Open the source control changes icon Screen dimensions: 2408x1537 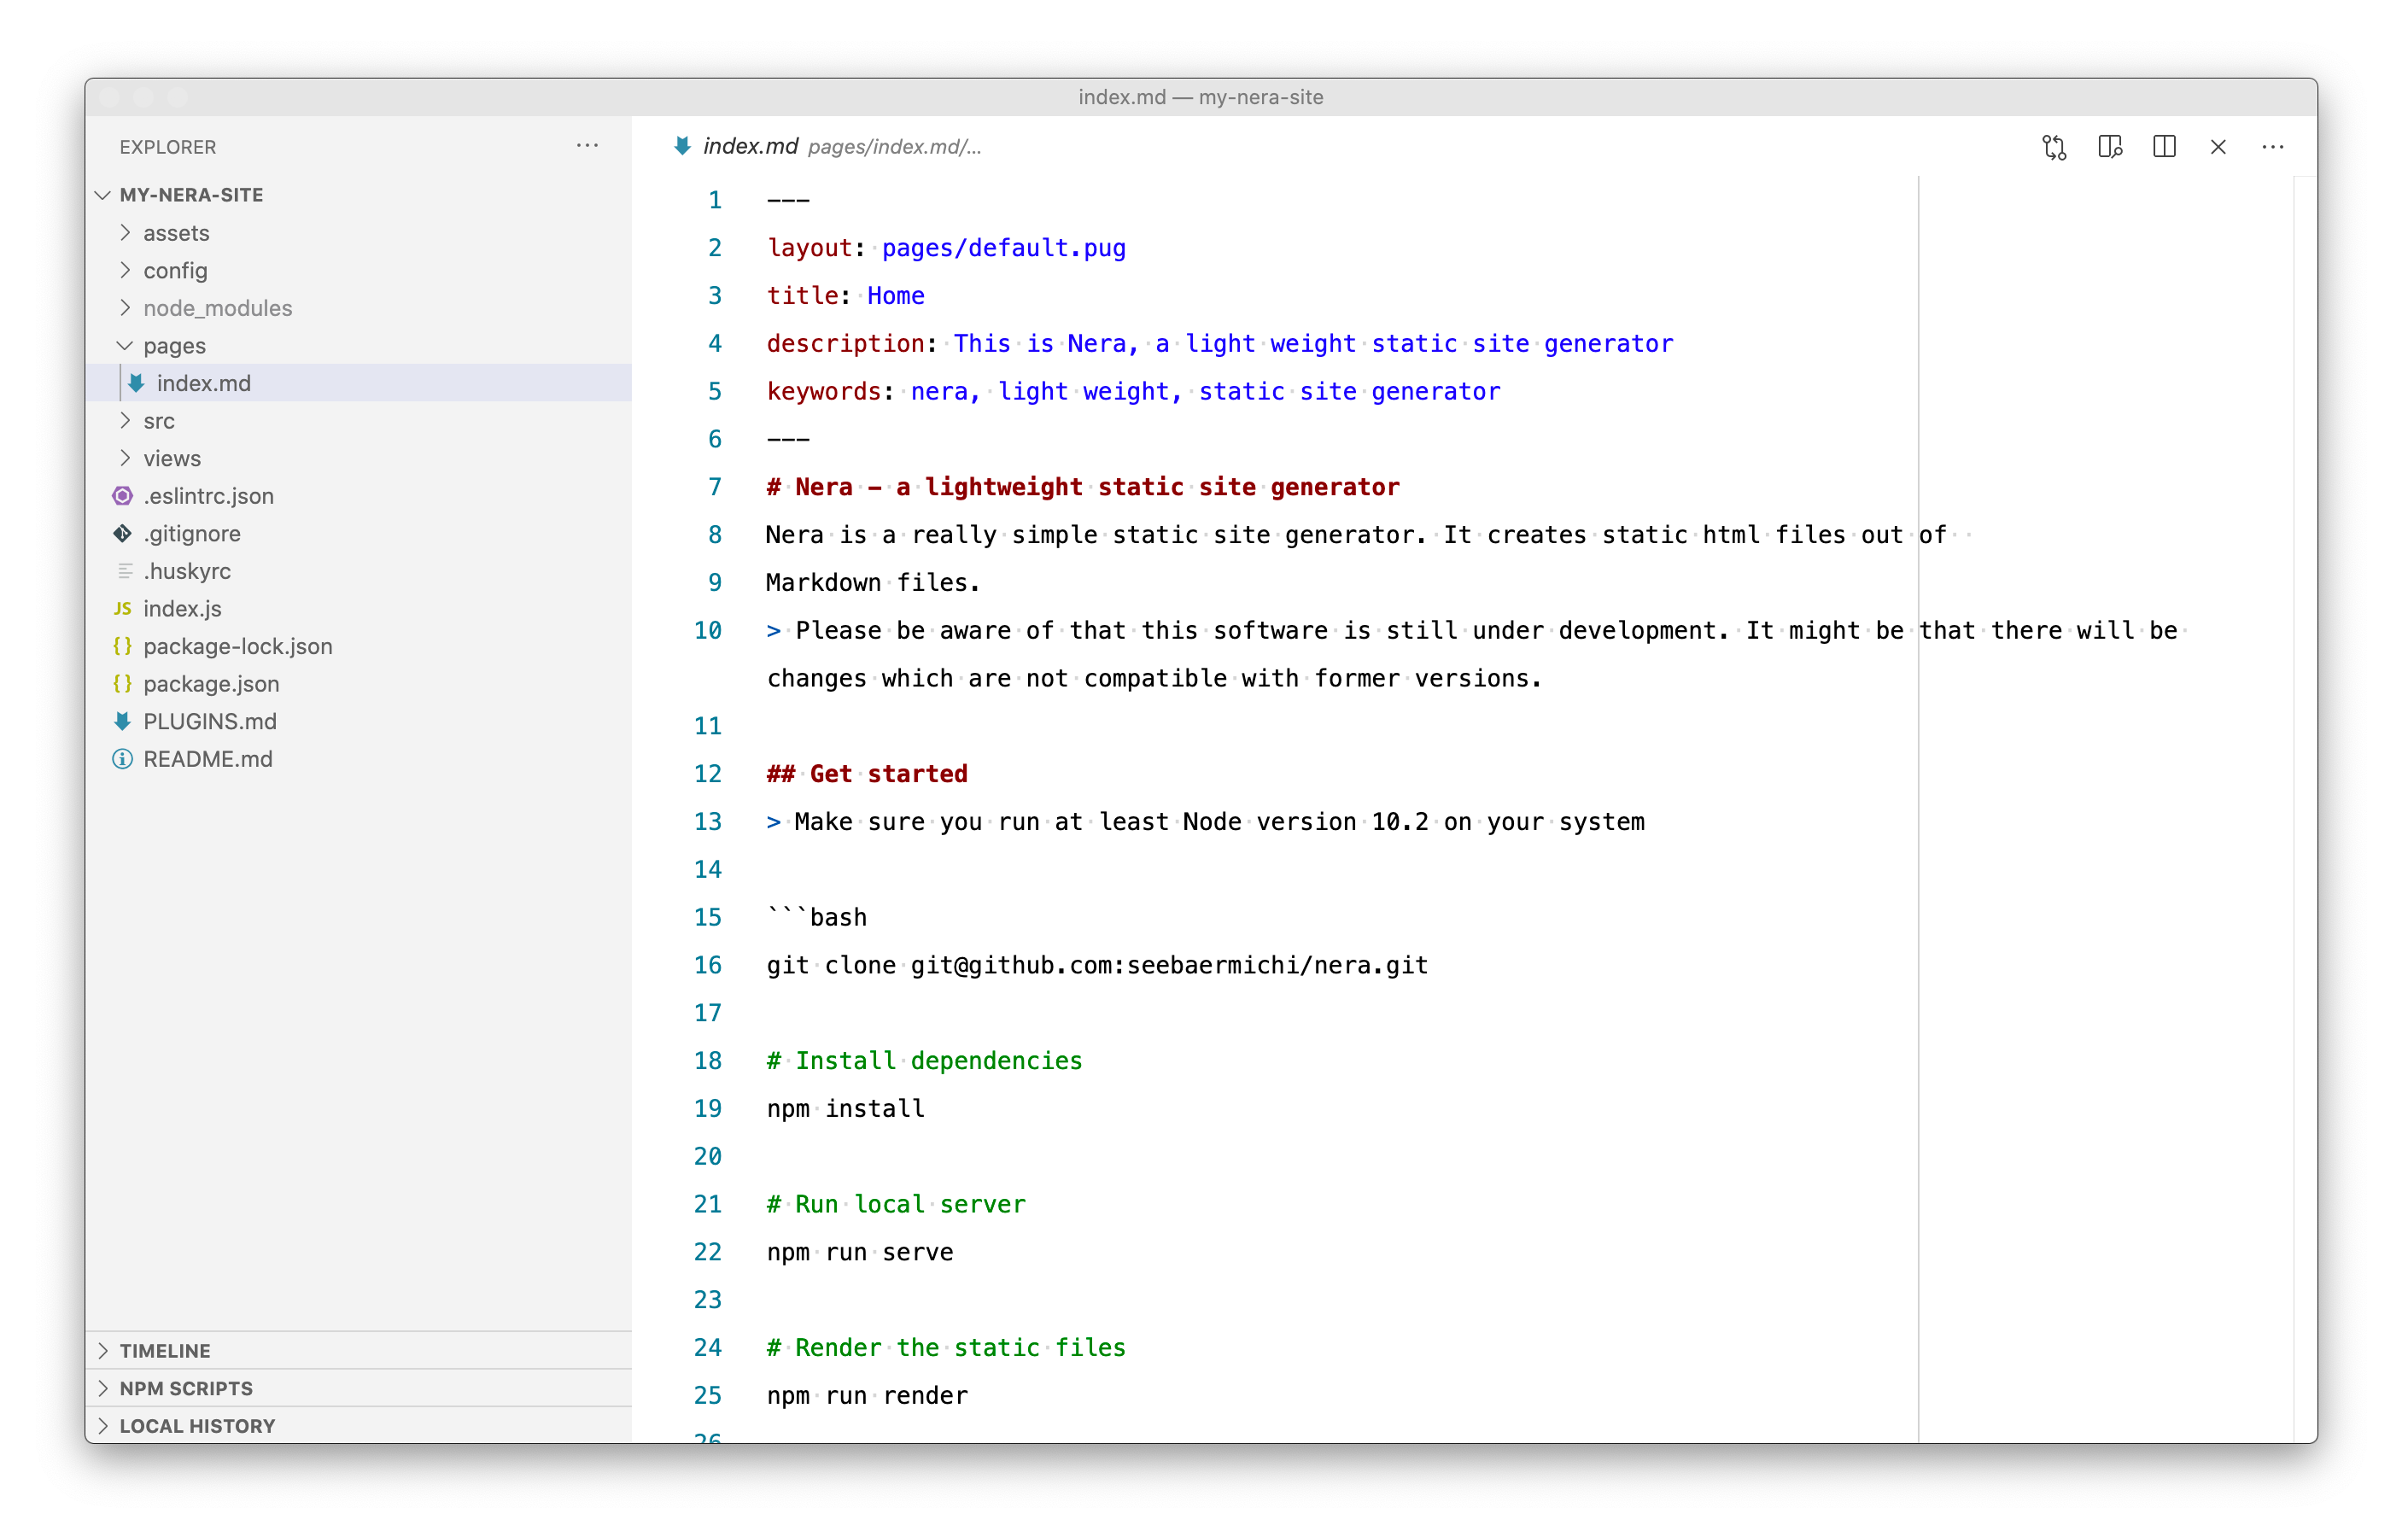click(2054, 147)
